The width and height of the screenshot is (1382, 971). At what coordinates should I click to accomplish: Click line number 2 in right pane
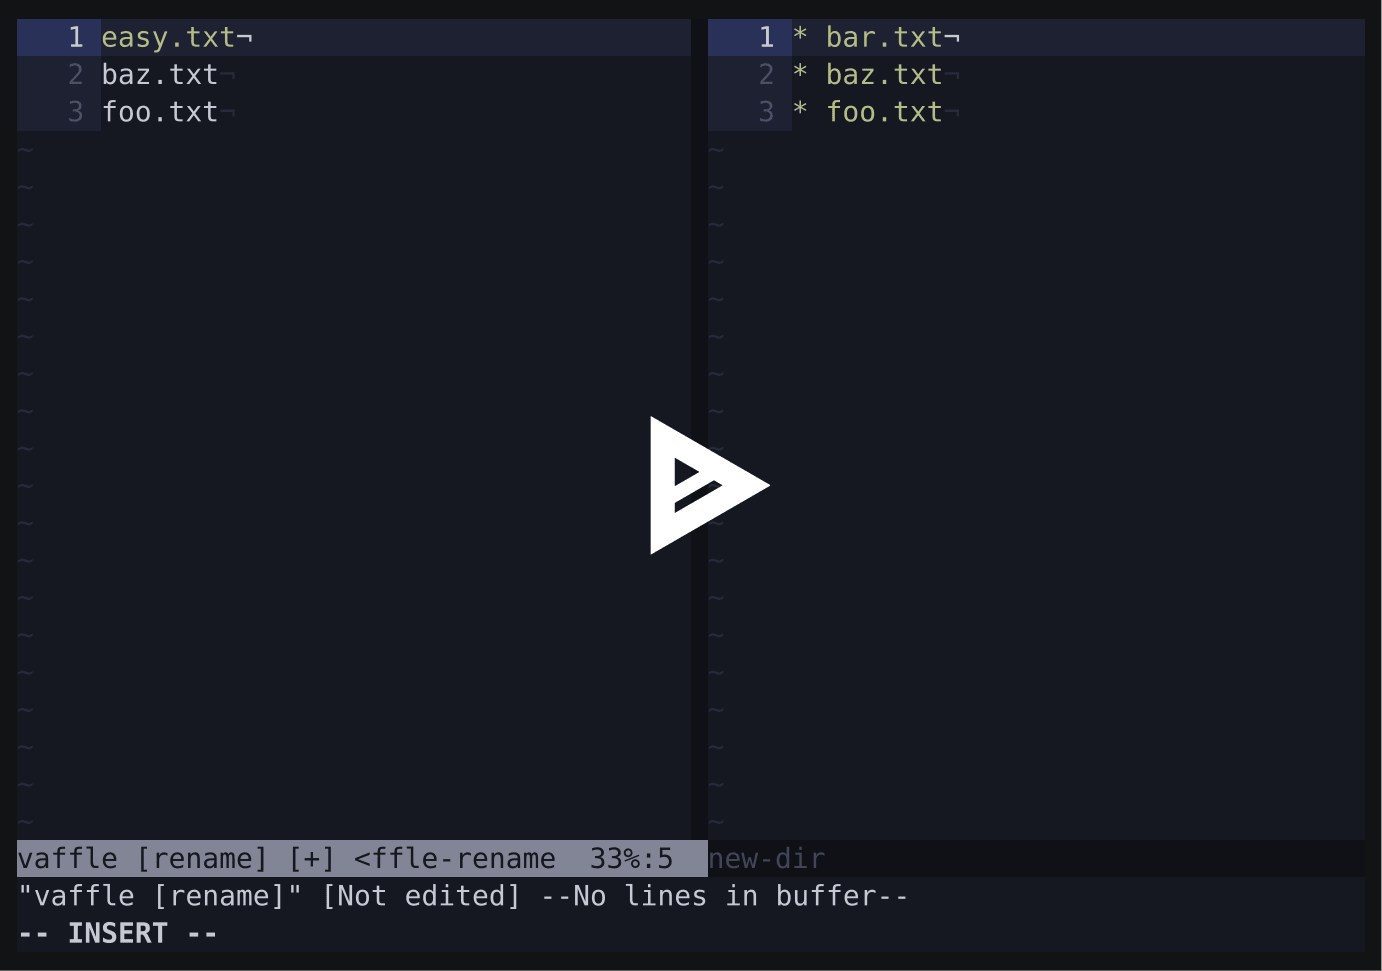(x=766, y=75)
